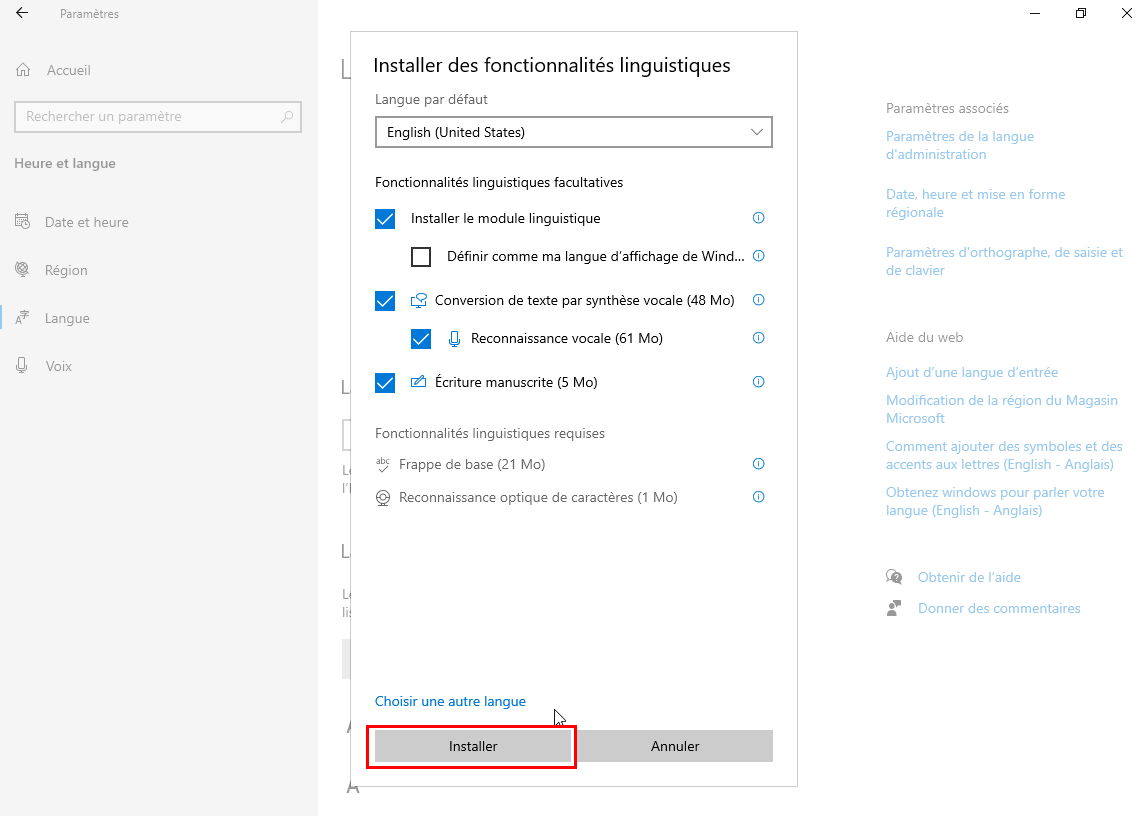Check Définir comme ma langue d'affichage
The height and width of the screenshot is (816, 1145).
click(x=421, y=256)
